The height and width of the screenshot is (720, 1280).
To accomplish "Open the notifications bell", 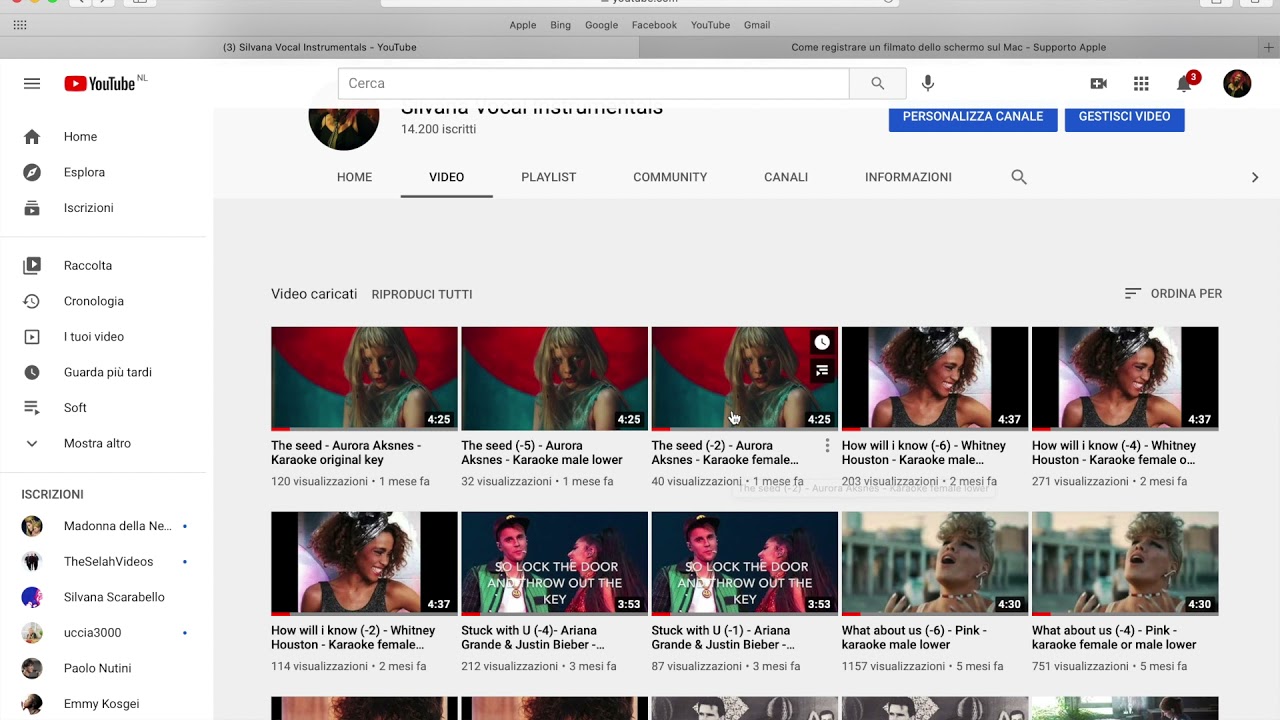I will [x=1184, y=84].
